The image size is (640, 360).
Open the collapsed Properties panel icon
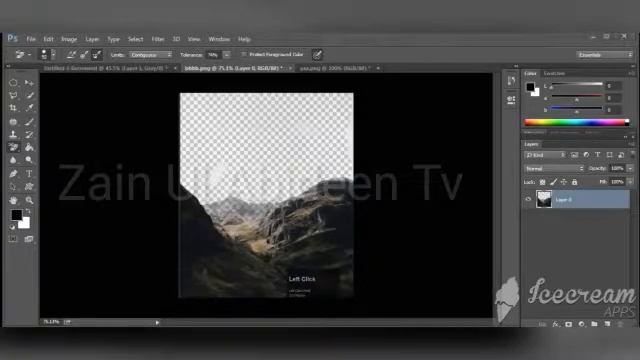tap(511, 100)
